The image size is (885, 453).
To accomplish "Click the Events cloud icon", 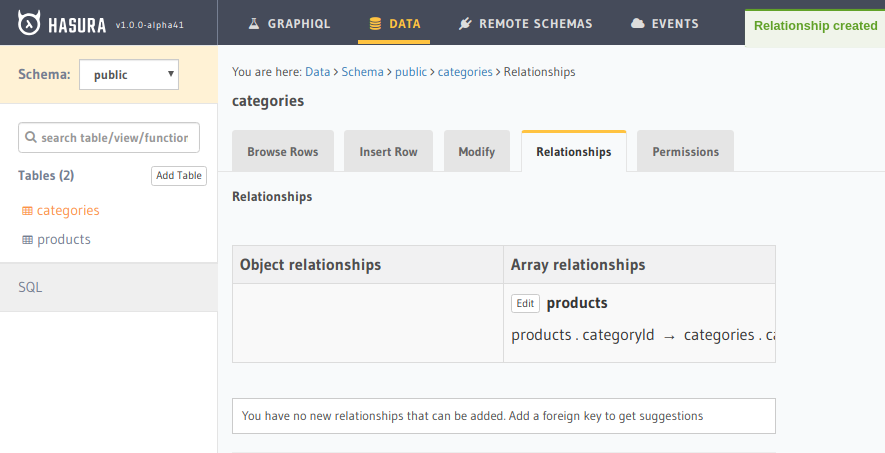I will click(x=637, y=23).
